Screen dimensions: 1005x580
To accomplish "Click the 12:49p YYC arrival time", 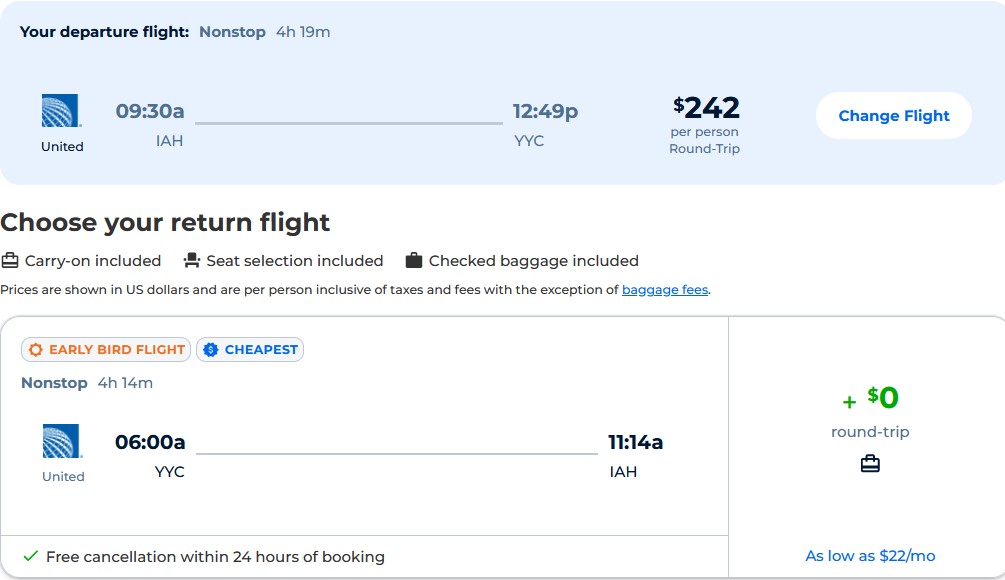I will click(545, 111).
